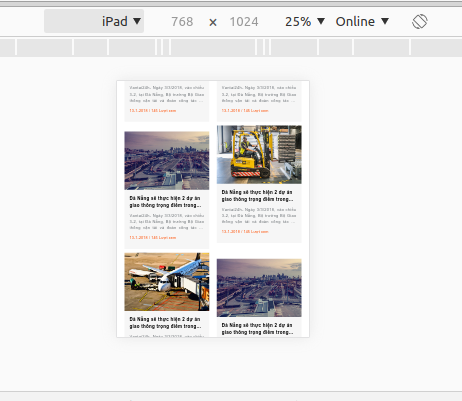
Task: Open the airplane at gate thumbnail
Action: 167,282
